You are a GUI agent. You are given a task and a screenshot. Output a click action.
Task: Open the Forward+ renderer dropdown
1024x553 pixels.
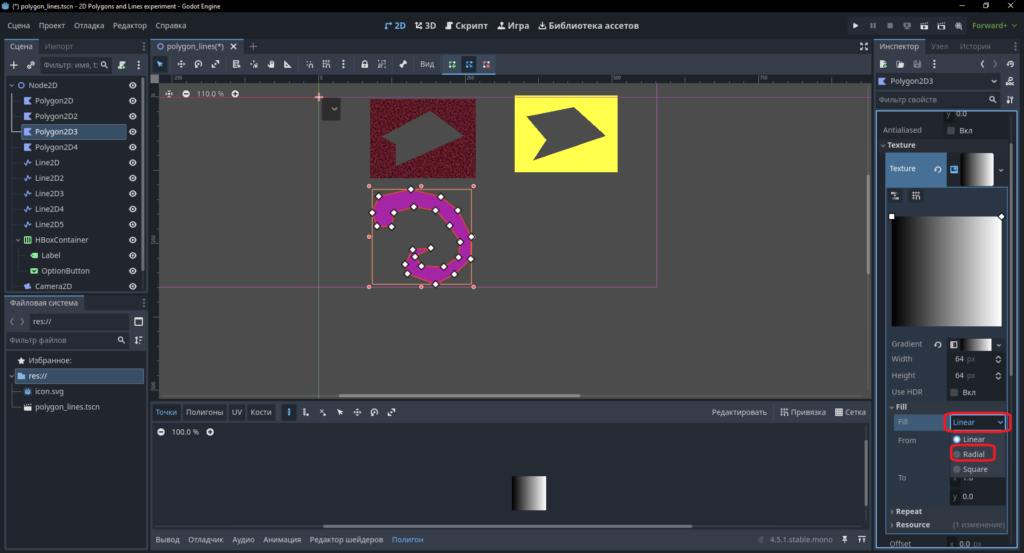tap(993, 25)
